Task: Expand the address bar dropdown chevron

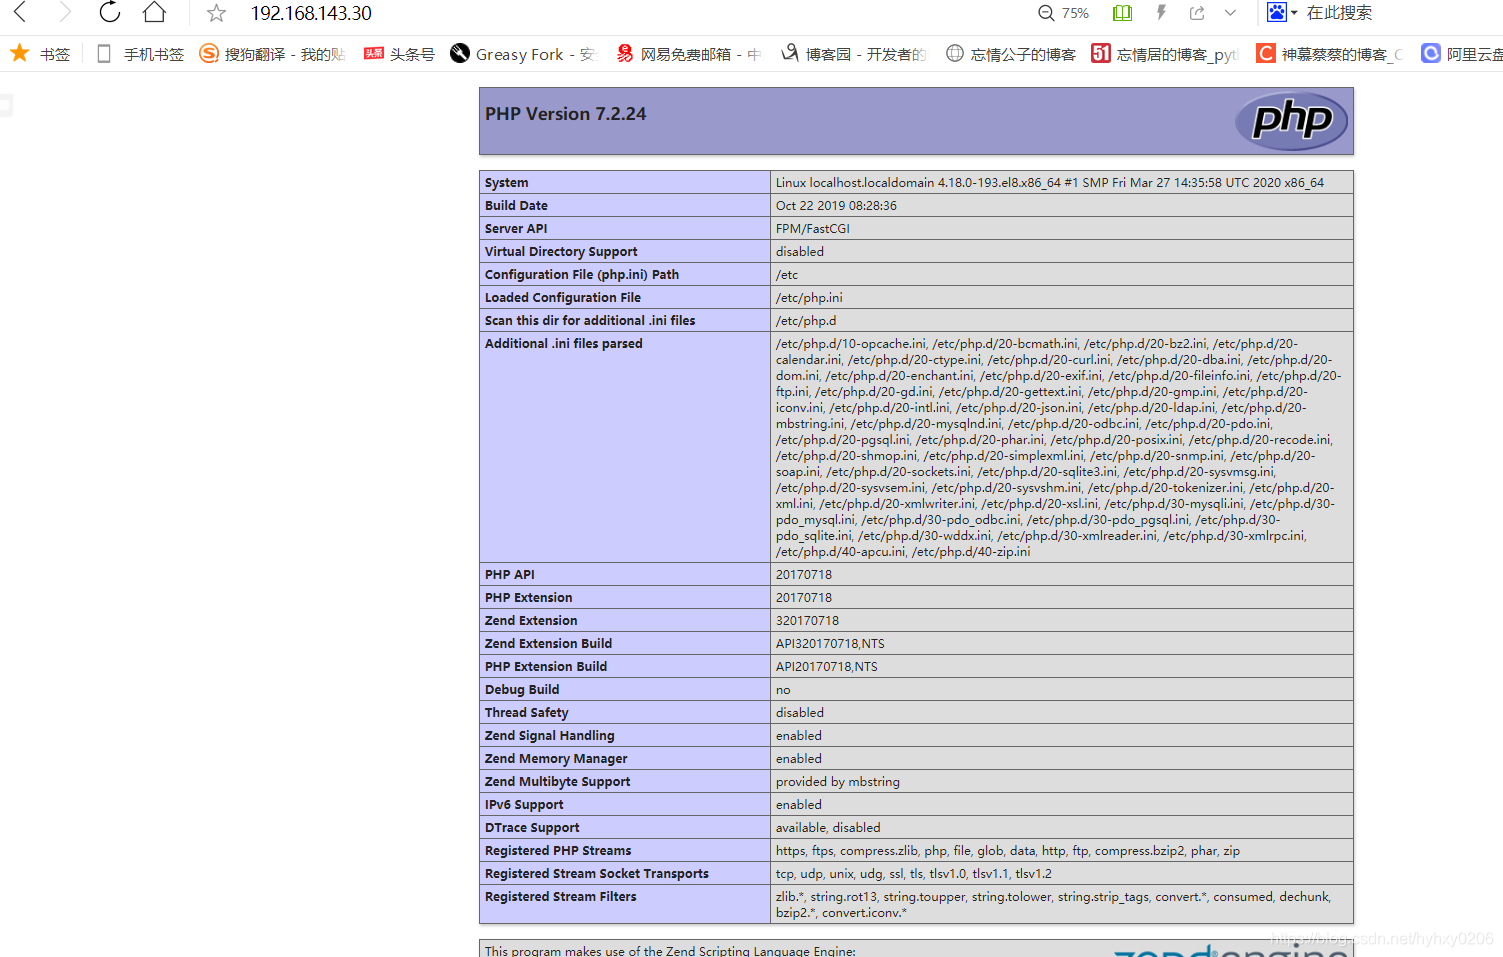Action: tap(1230, 13)
